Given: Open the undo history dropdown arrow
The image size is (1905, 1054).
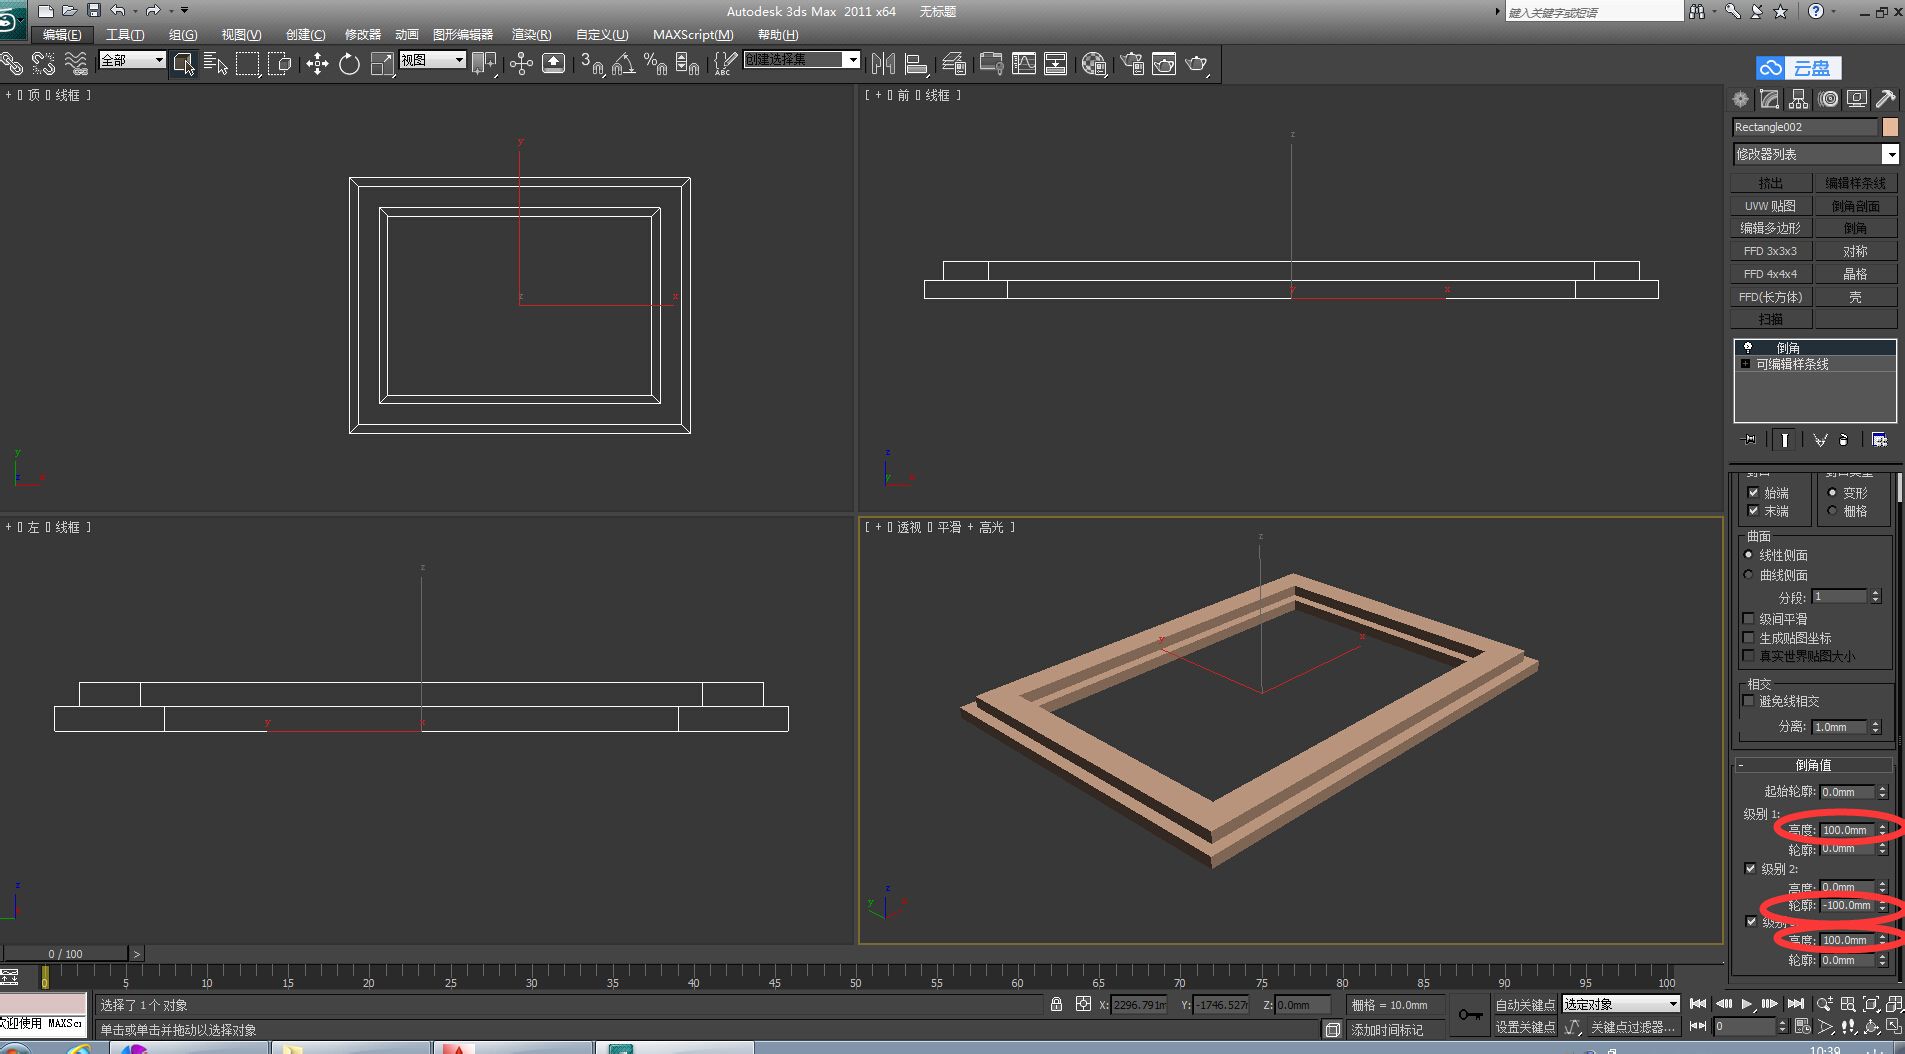Looking at the screenshot, I should [135, 11].
